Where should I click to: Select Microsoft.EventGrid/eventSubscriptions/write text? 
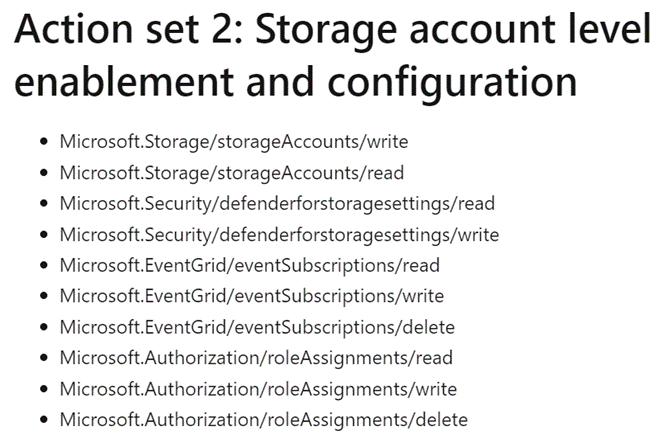252,296
